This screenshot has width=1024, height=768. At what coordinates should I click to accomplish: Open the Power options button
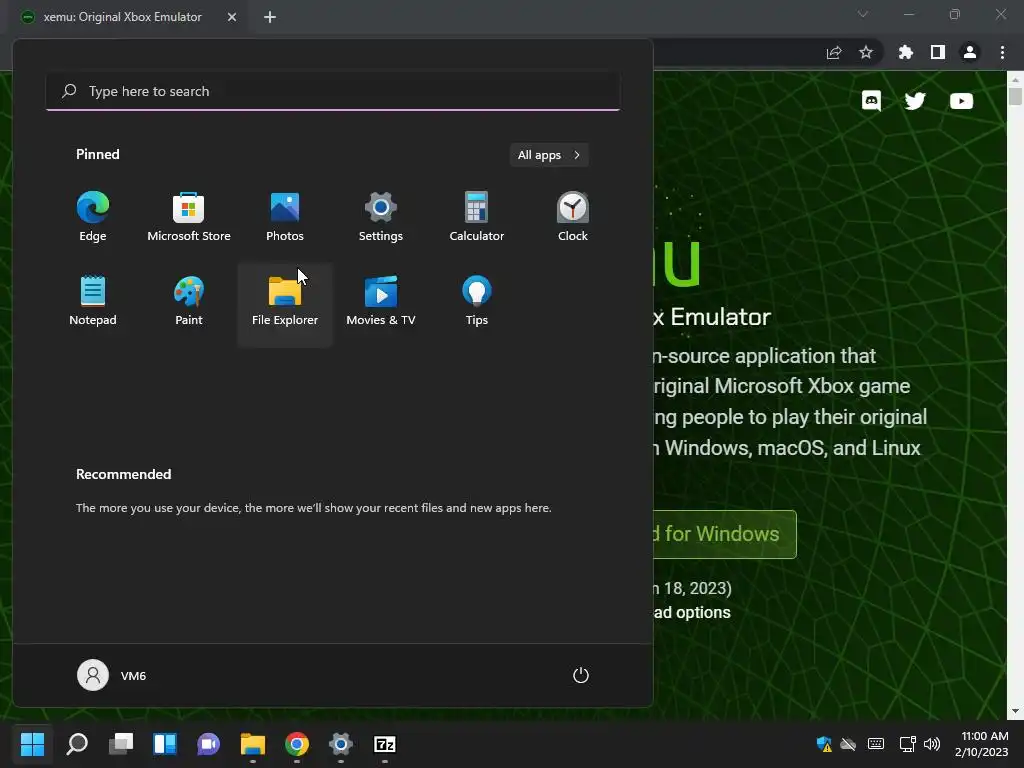[x=581, y=675]
